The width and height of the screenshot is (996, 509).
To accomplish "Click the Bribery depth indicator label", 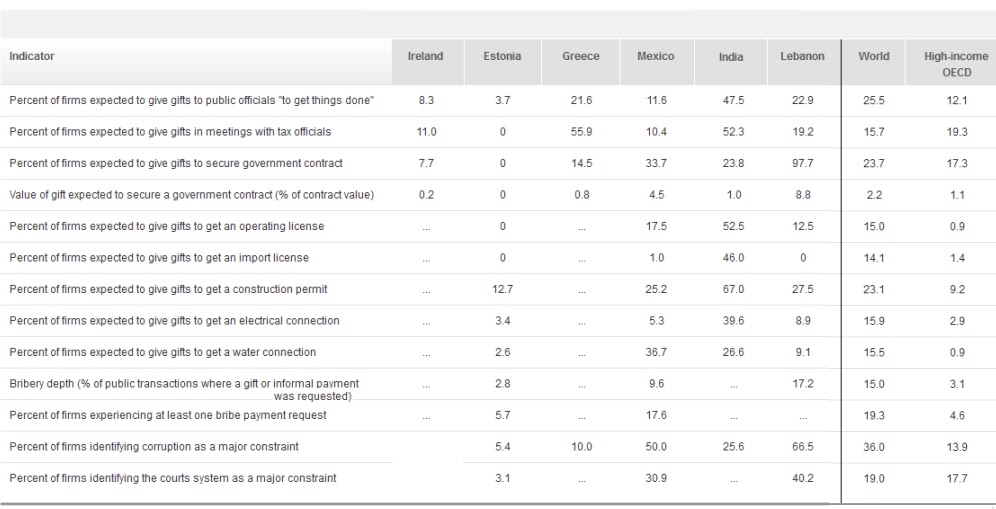I will coord(184,384).
